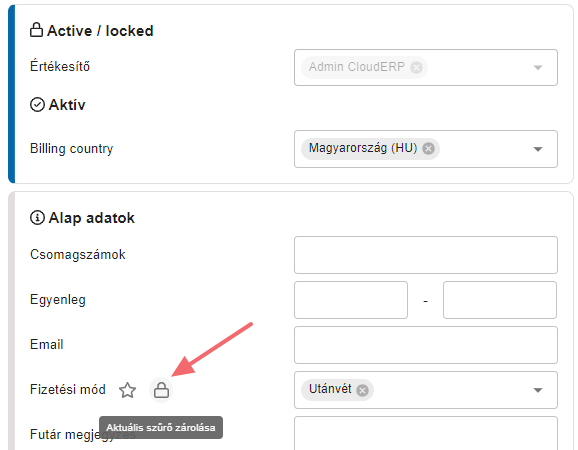Select the Utánvét payment mode chip
The width and height of the screenshot is (578, 450).
[330, 389]
